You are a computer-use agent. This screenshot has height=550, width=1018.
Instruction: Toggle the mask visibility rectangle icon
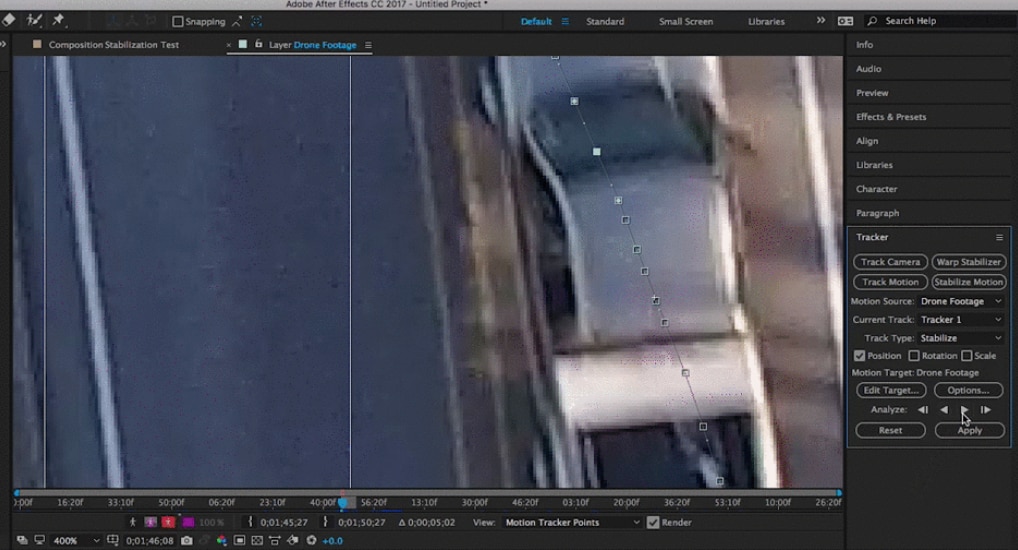coord(240,540)
